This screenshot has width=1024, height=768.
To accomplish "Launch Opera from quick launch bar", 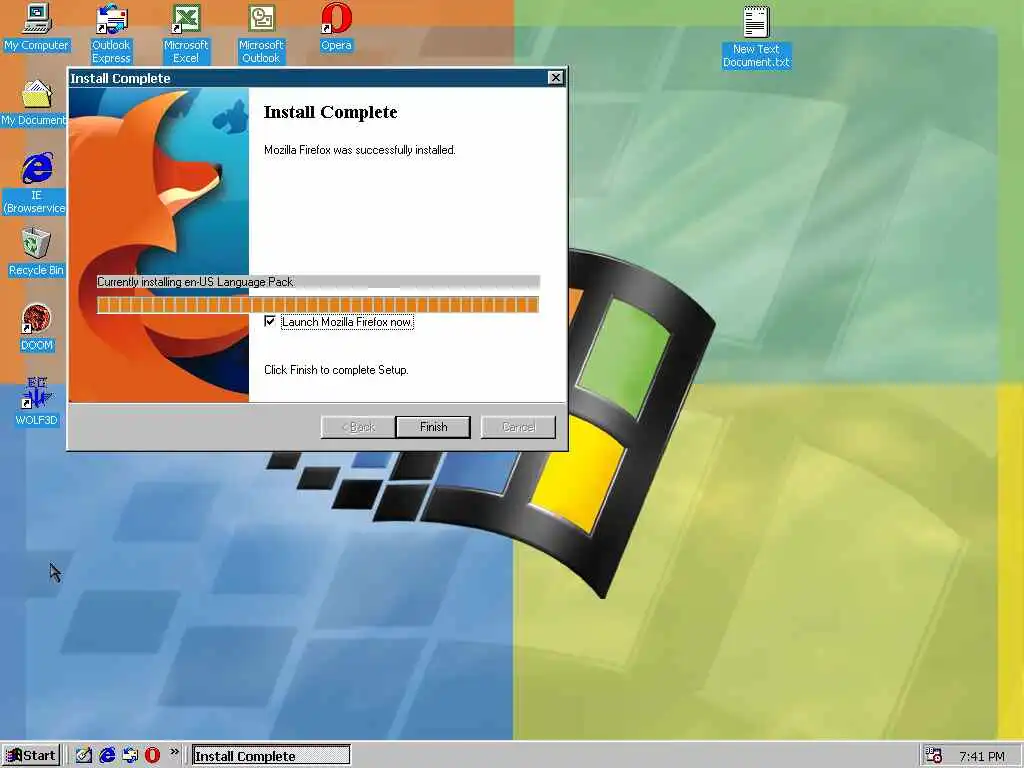I will pyautogui.click(x=153, y=756).
